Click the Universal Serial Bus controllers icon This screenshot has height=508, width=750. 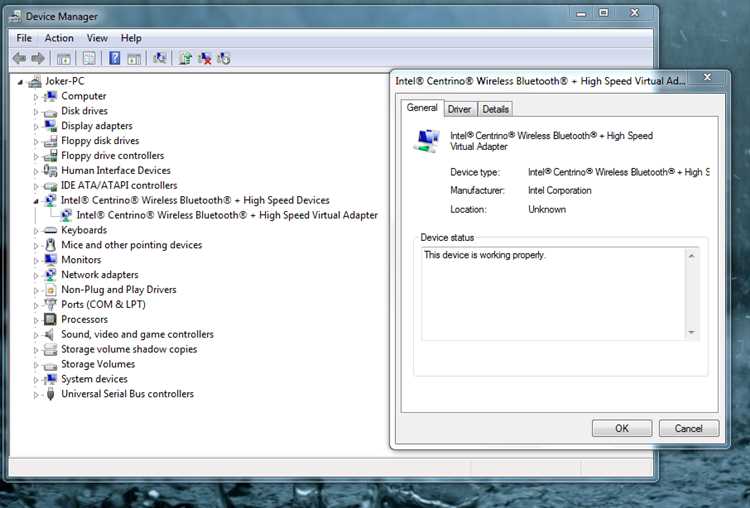[x=50, y=394]
